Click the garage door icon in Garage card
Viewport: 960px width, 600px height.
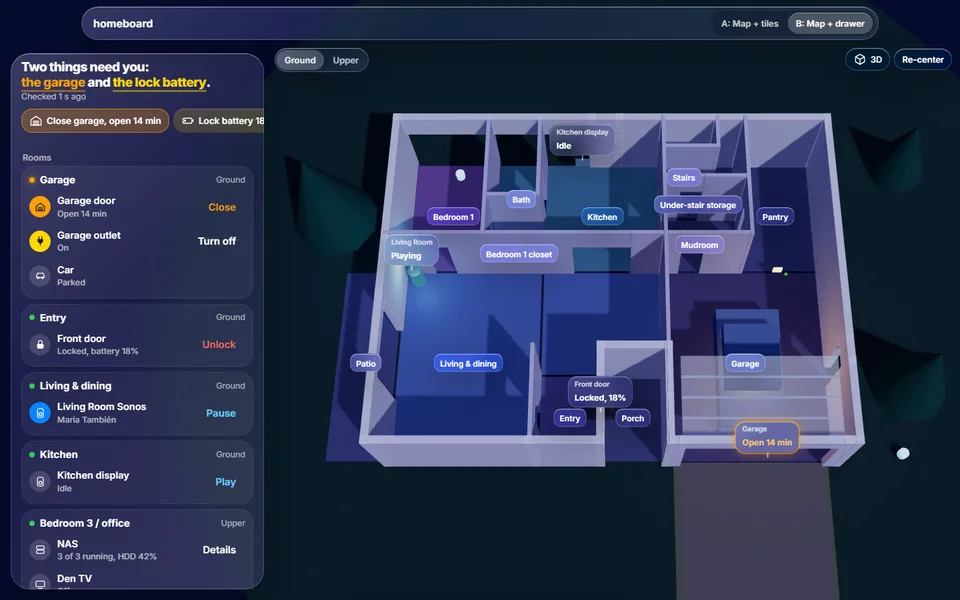(x=40, y=207)
